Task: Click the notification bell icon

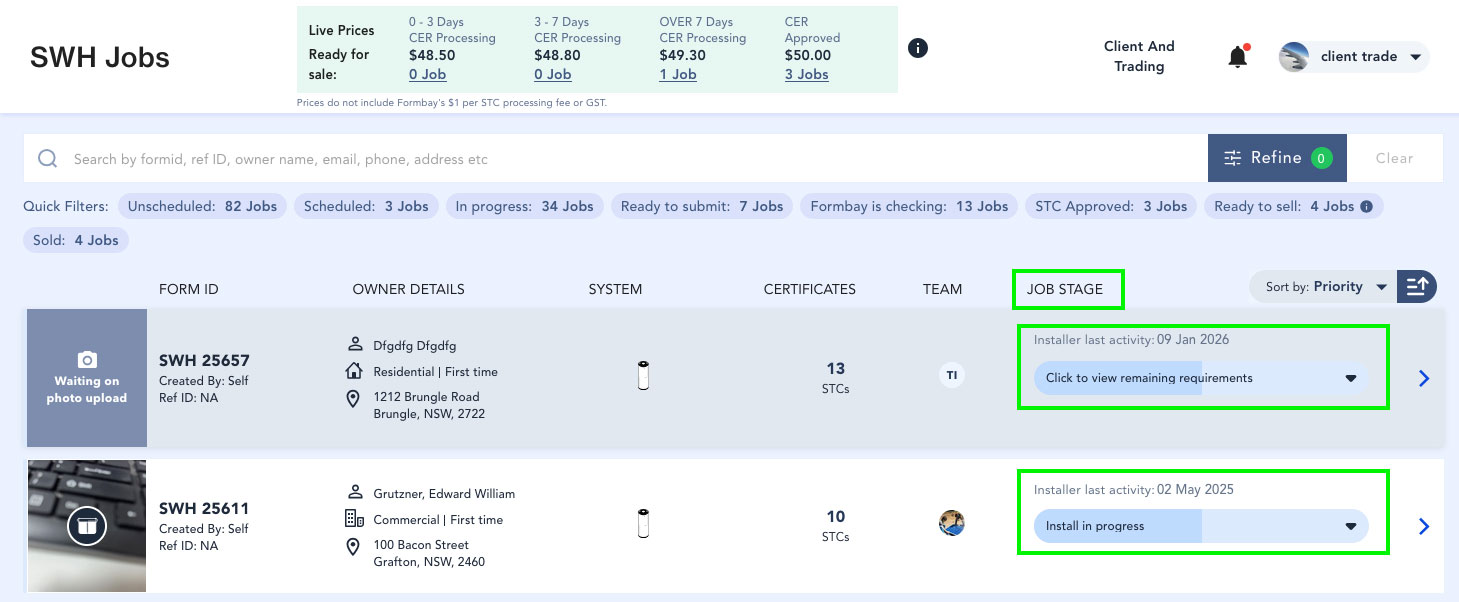Action: (1237, 57)
